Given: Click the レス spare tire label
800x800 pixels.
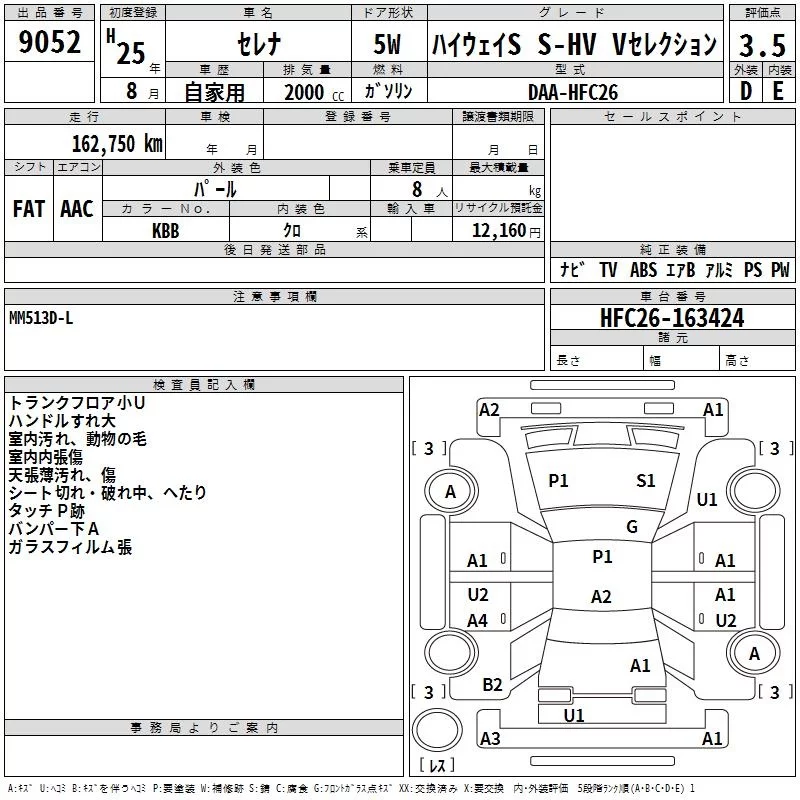Looking at the screenshot, I should [x=437, y=765].
